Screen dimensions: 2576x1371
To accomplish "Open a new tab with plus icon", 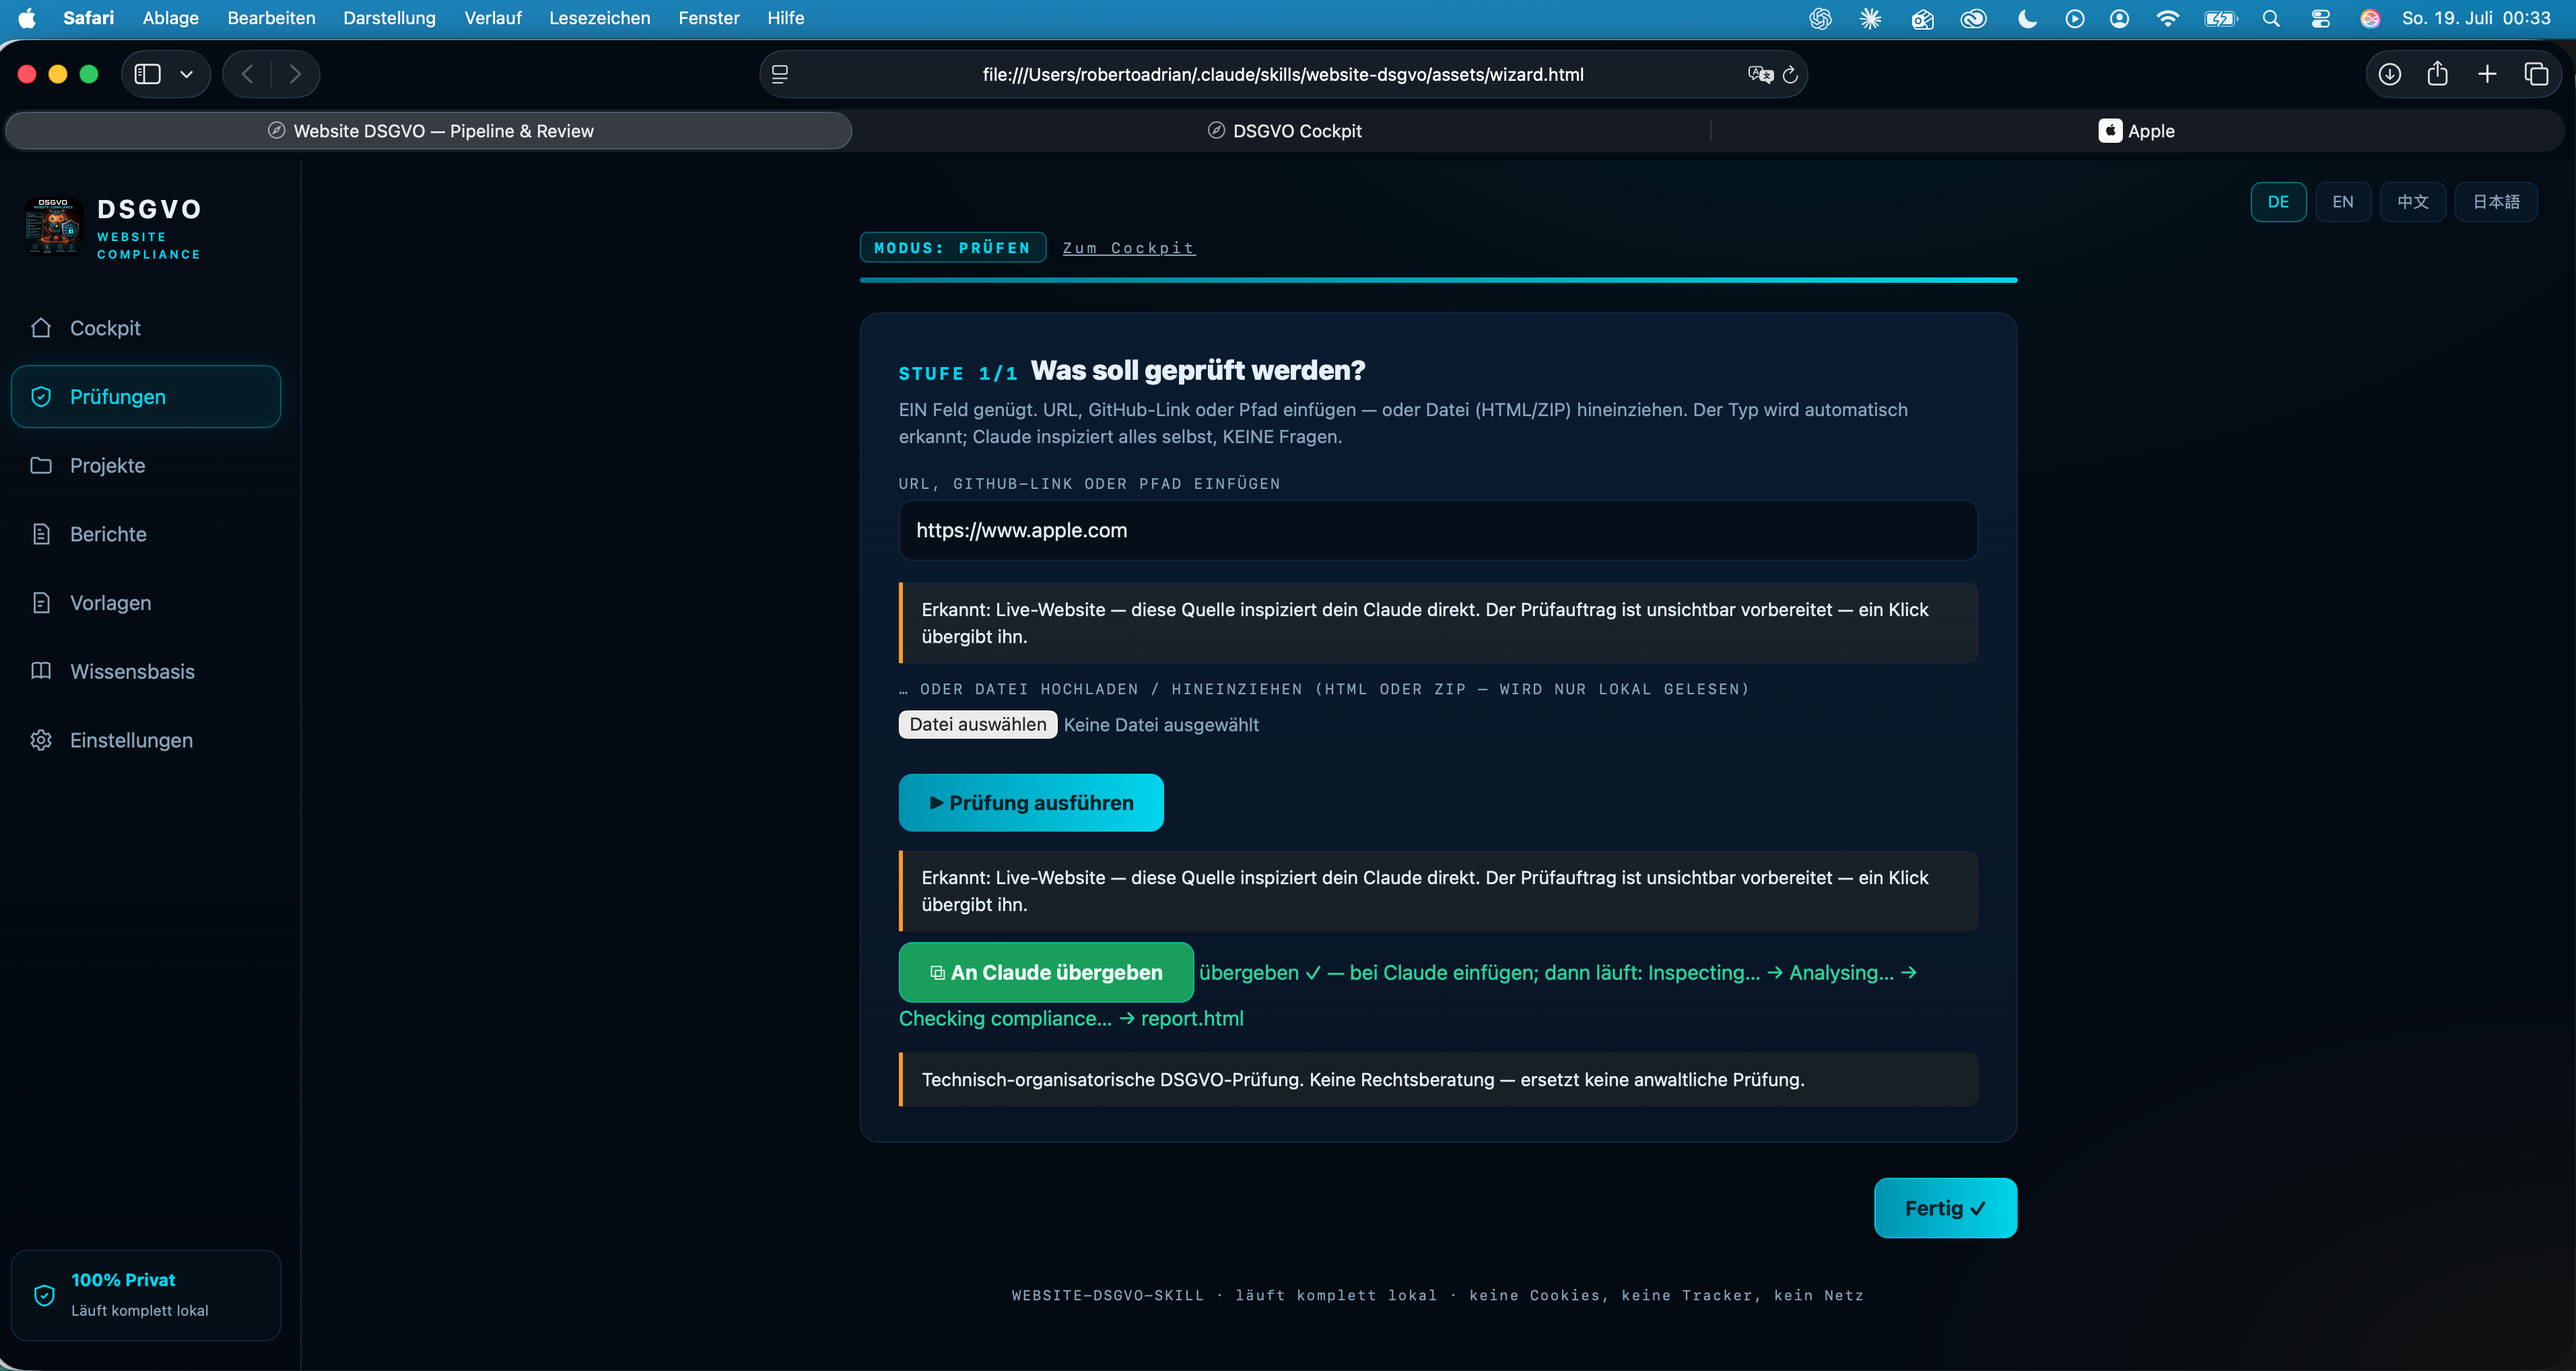I will coord(2487,74).
